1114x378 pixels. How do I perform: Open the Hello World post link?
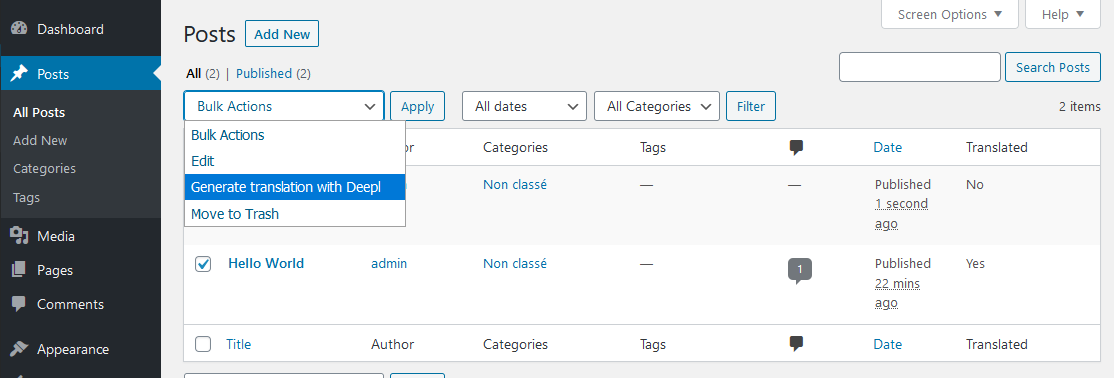pyautogui.click(x=266, y=263)
